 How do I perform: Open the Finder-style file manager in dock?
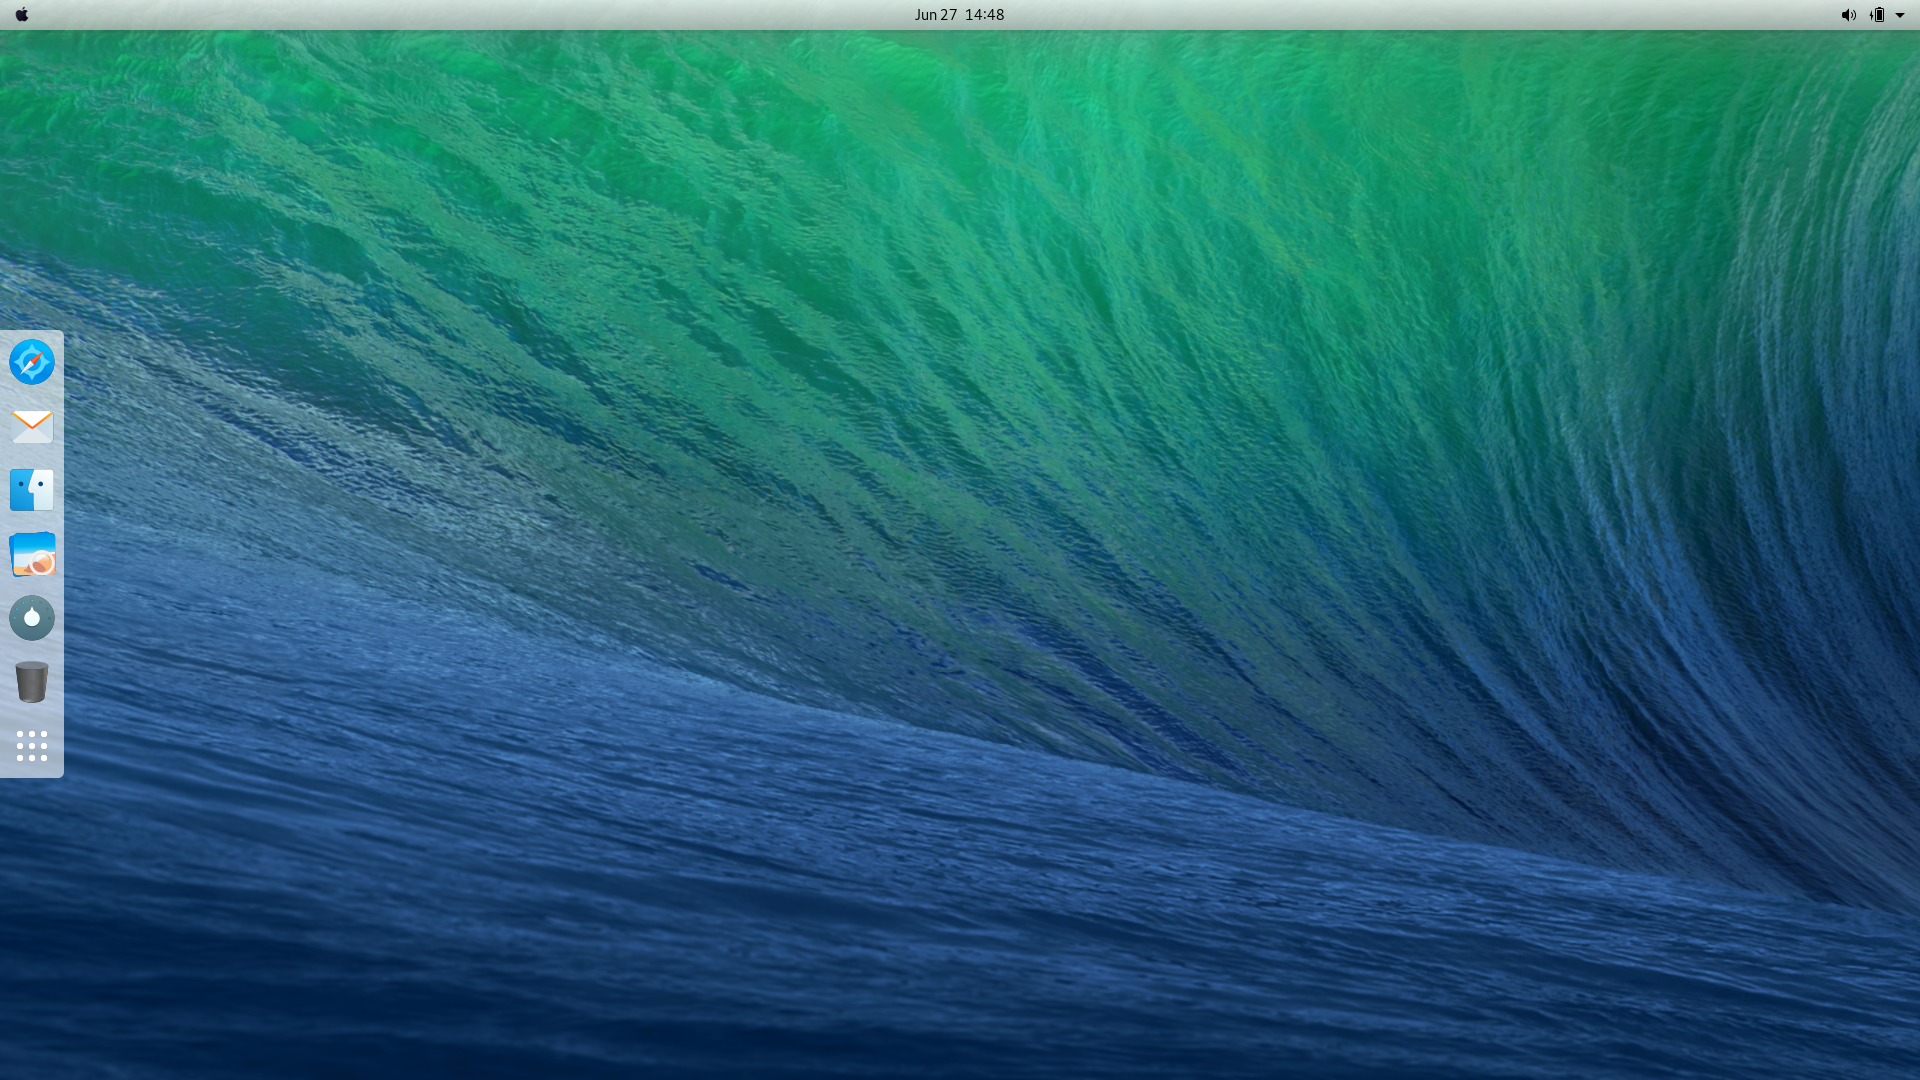point(32,490)
